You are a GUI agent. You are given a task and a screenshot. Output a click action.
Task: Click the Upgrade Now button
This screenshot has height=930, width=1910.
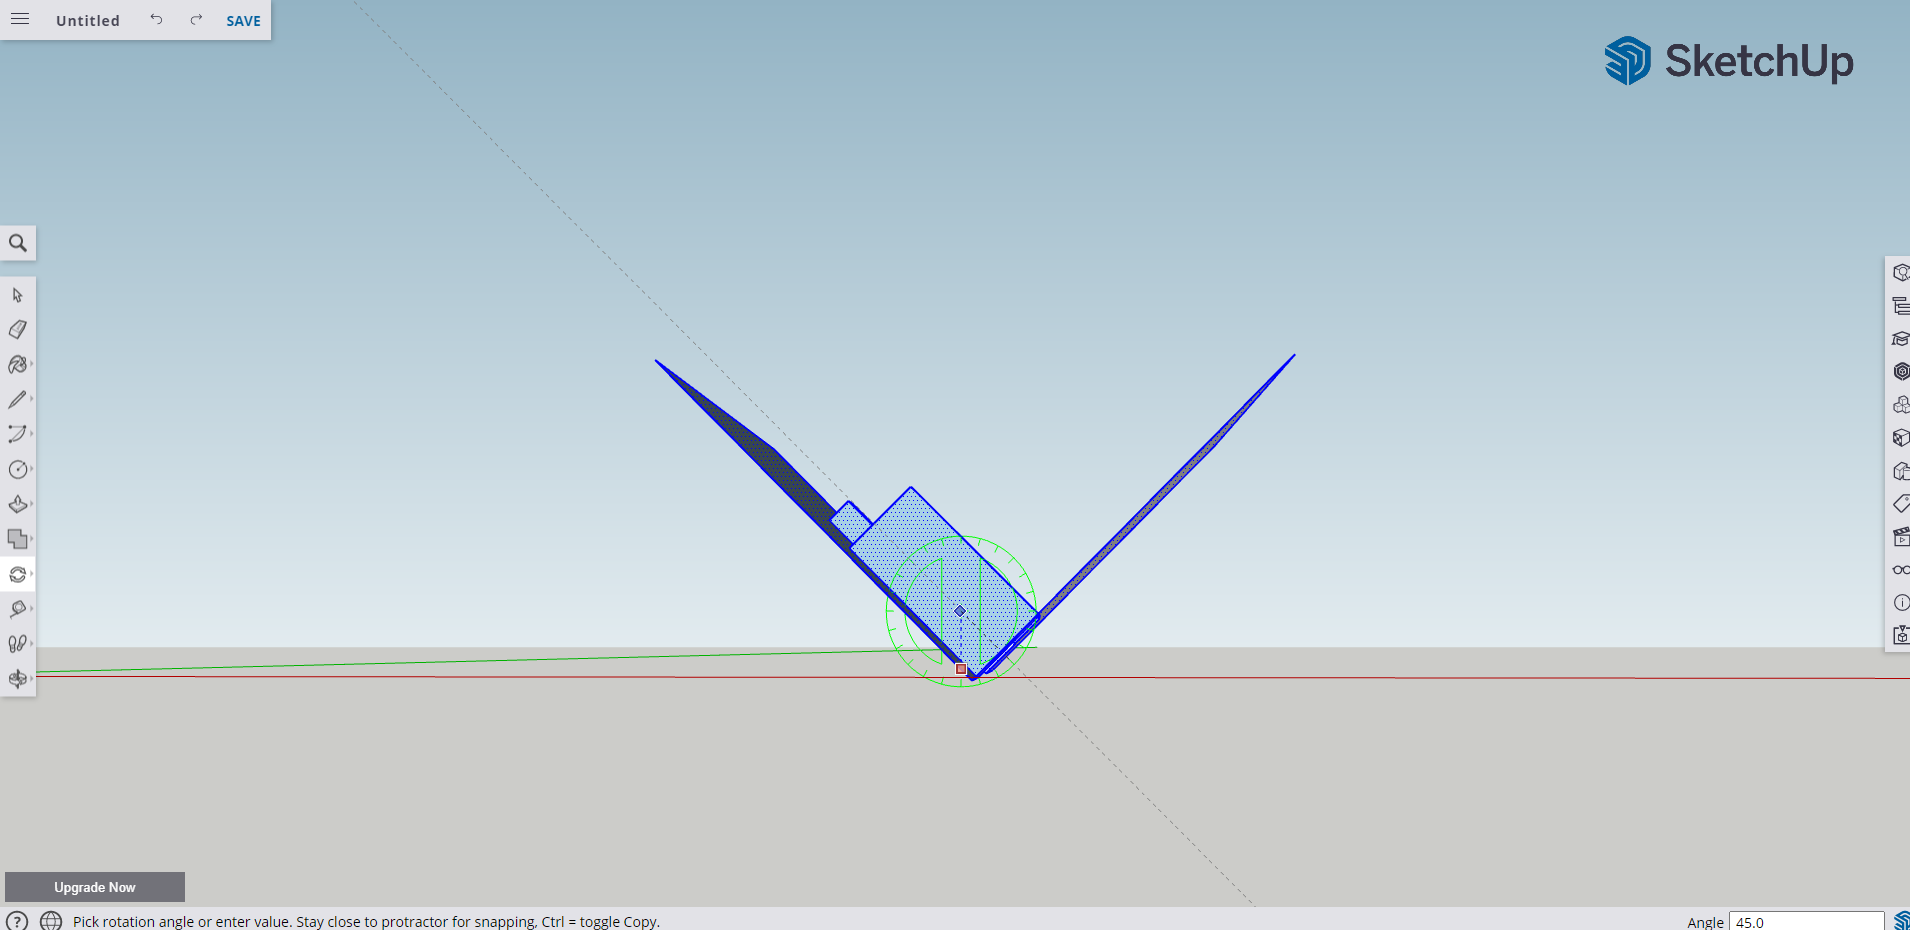94,887
